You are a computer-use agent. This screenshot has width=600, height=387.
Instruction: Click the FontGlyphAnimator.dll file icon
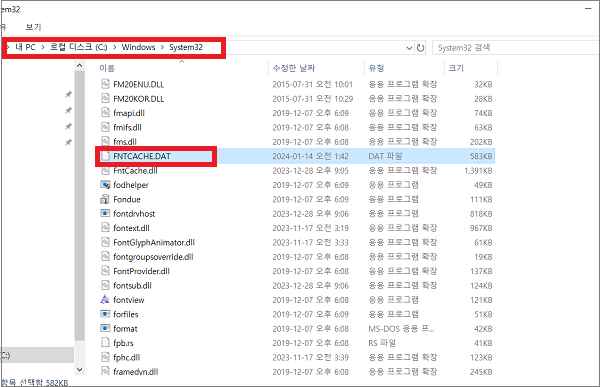point(105,242)
